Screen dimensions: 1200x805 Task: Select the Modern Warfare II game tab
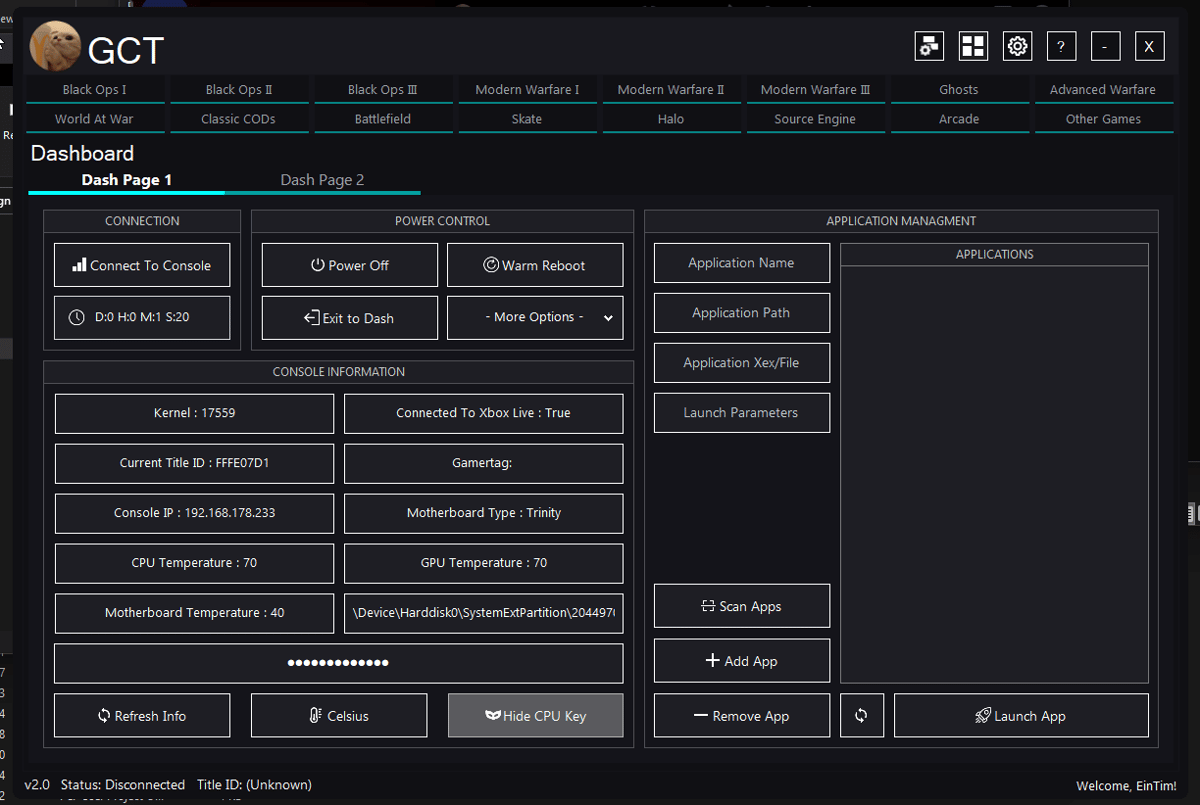click(x=671, y=89)
